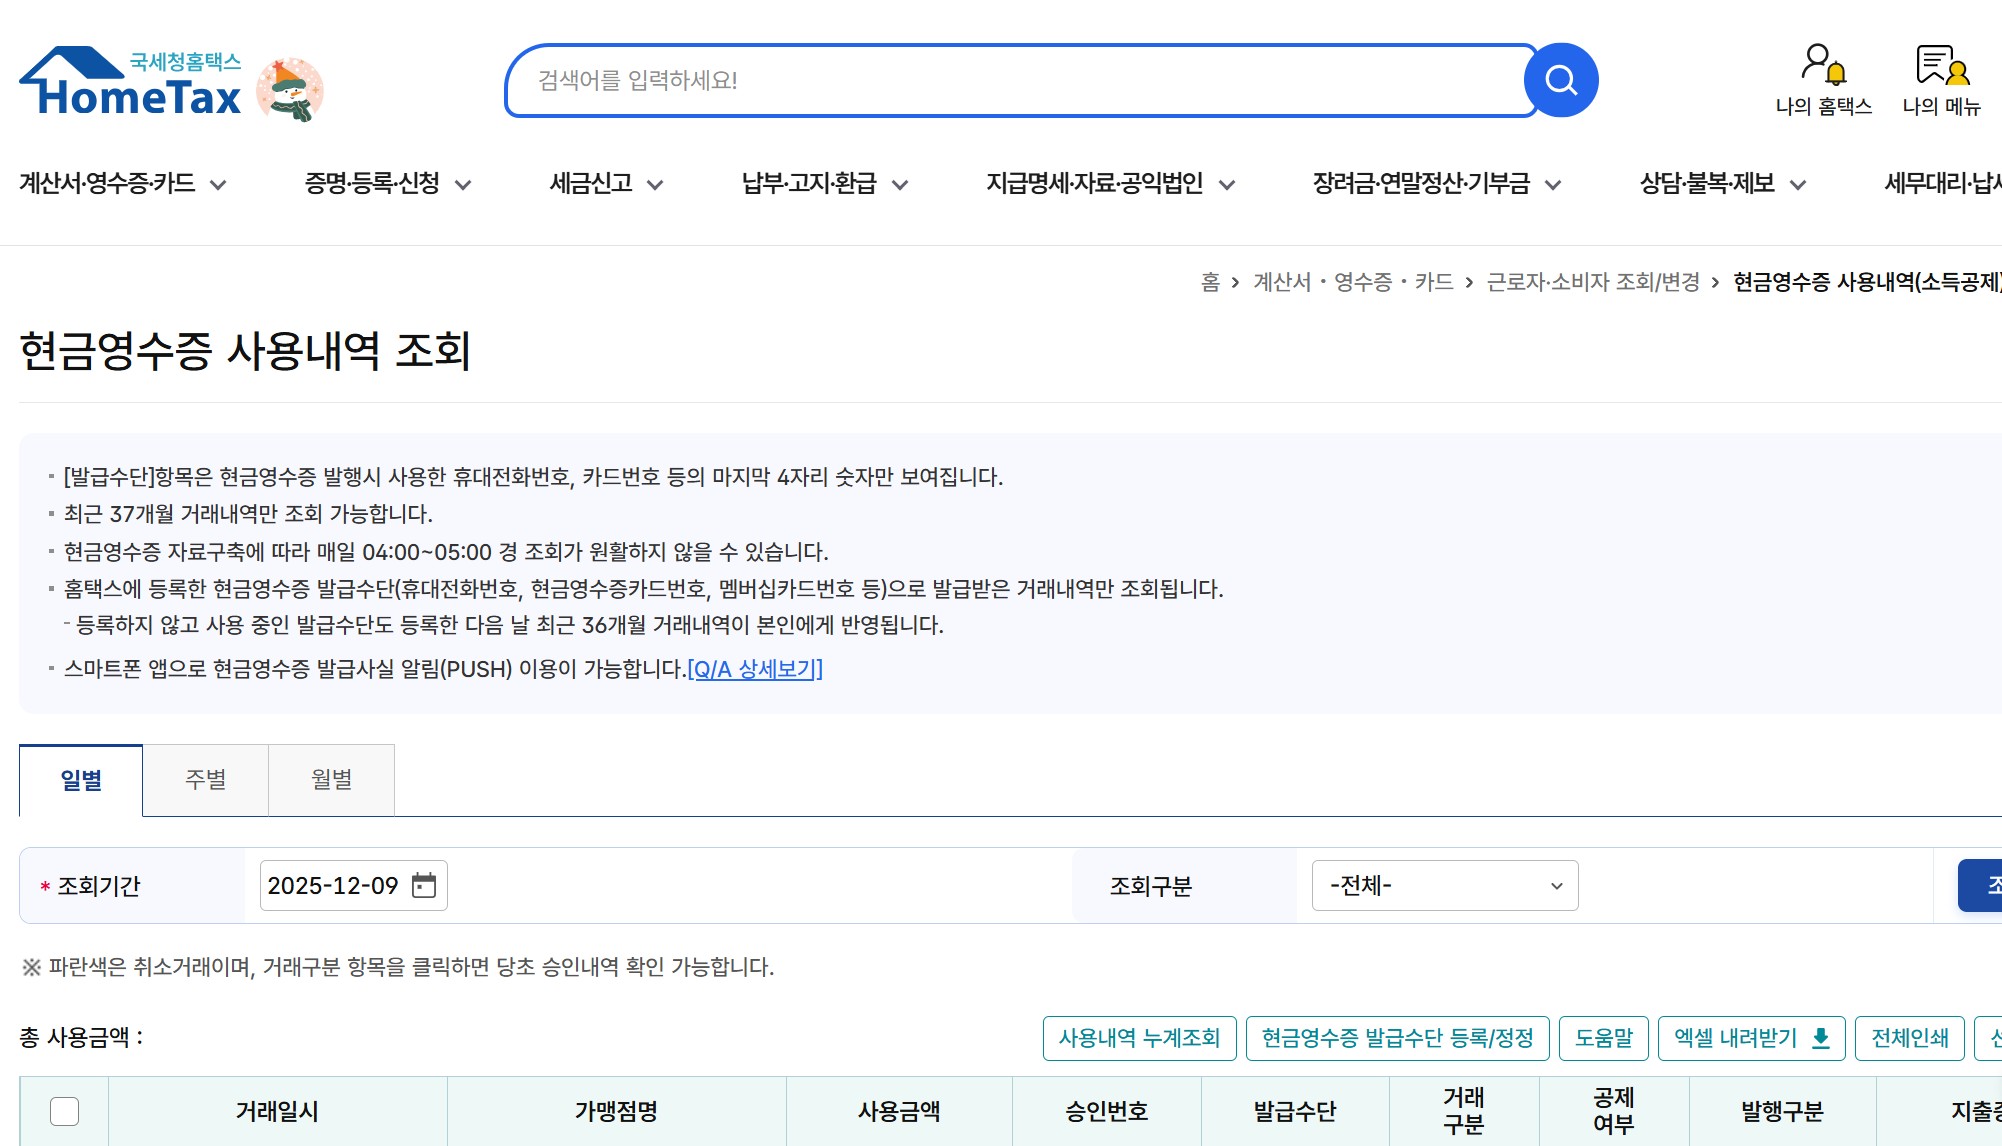2002x1146 pixels.
Task: Click the 전체인쇄 button
Action: 1908,1038
